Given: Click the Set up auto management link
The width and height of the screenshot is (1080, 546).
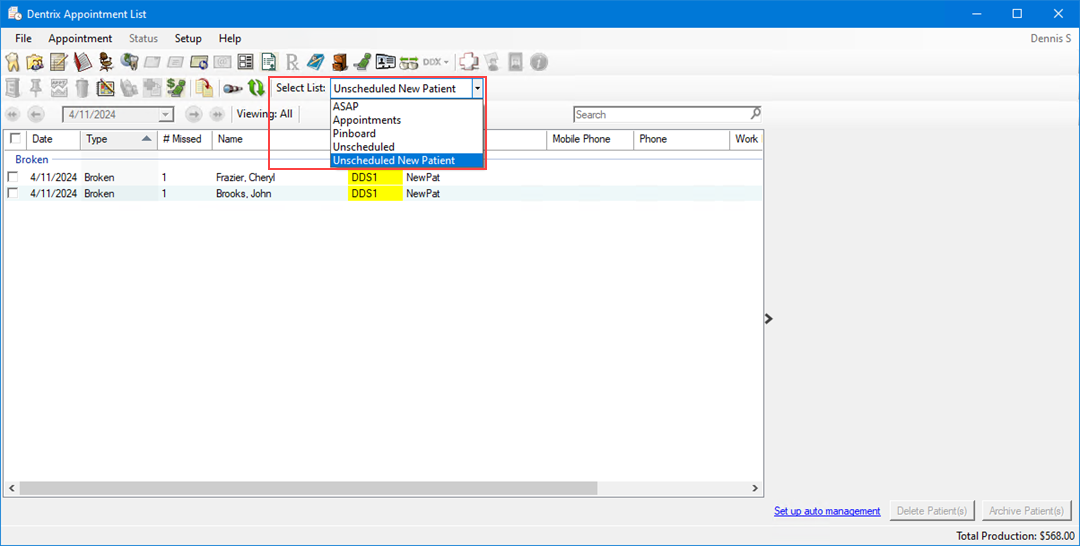Looking at the screenshot, I should [827, 511].
